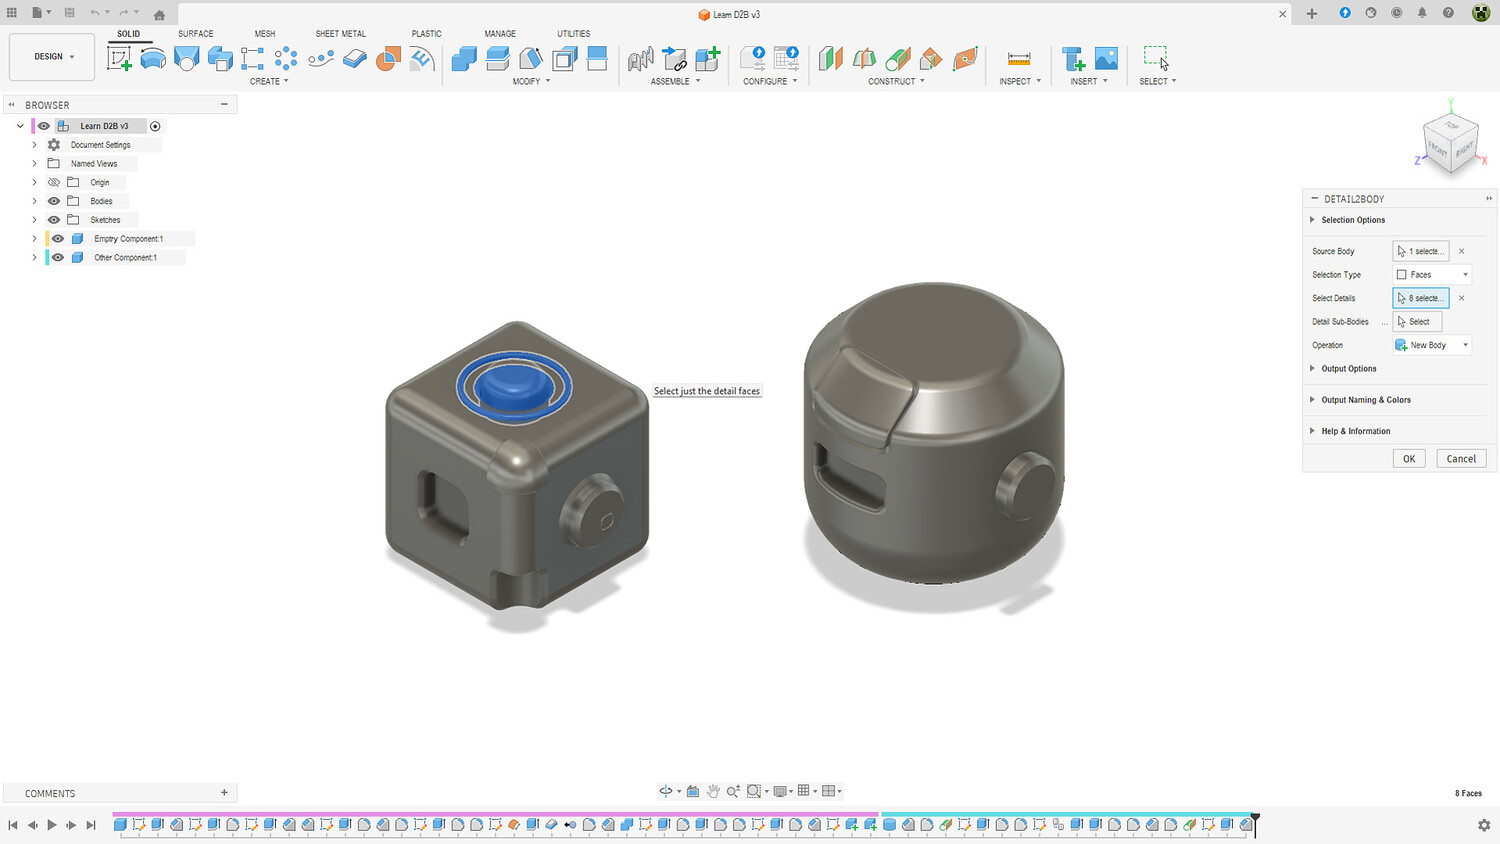Open the MODIFY menu
This screenshot has height=844, width=1500.
pyautogui.click(x=531, y=81)
